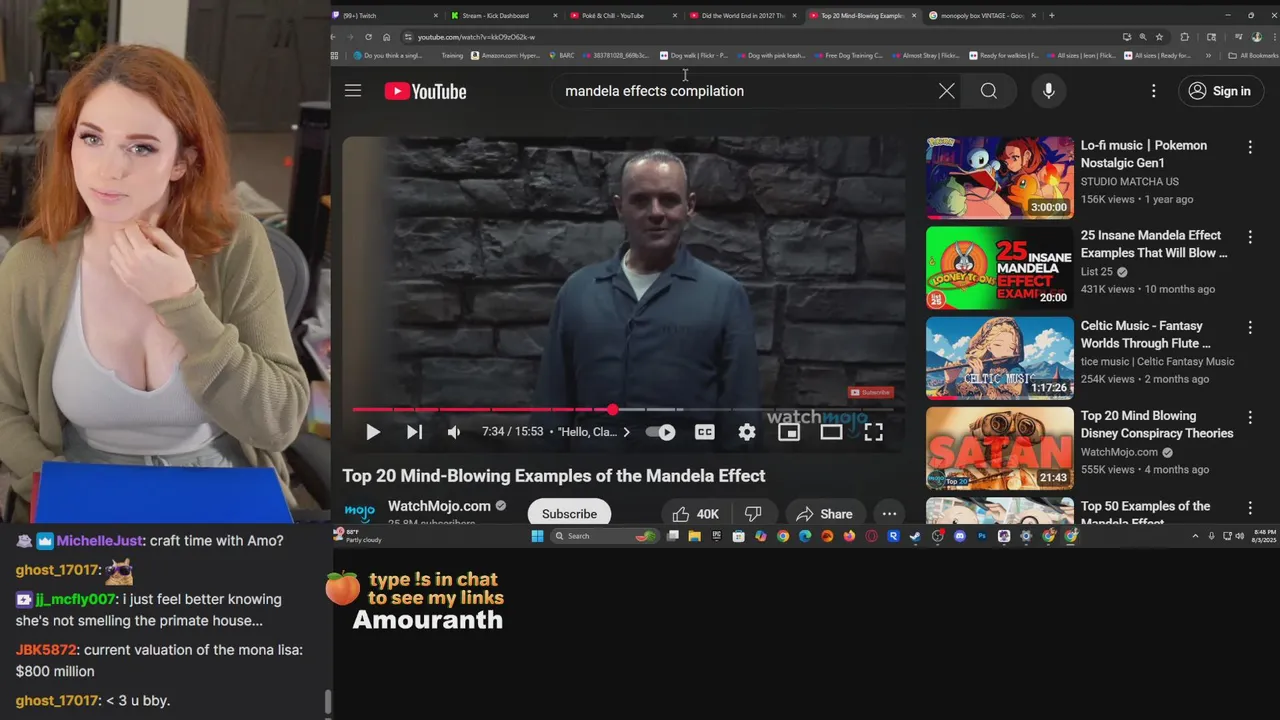Switch to the Twitch browser tab
This screenshot has height=720, width=1280.
386,15
